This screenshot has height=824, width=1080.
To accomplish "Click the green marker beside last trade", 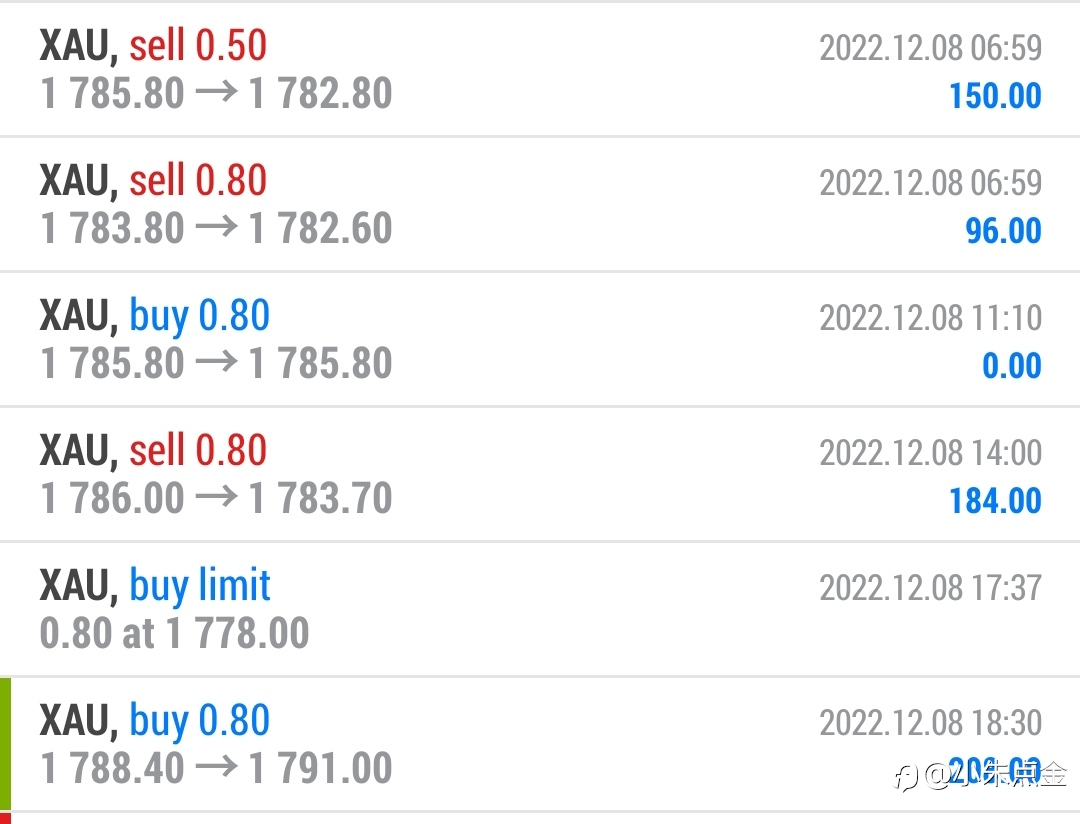I will click(x=6, y=743).
